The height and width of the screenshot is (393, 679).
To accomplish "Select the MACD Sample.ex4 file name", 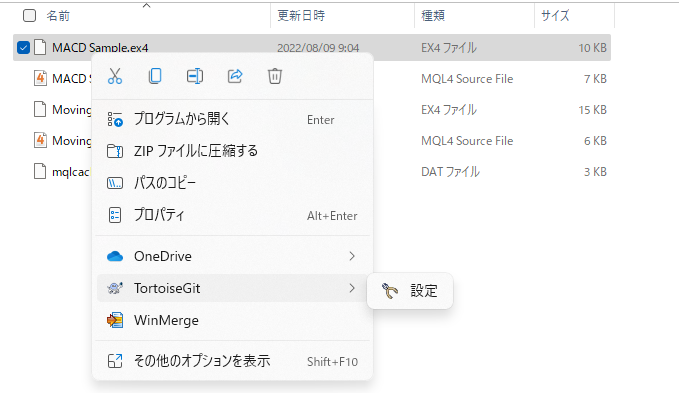I will [100, 48].
